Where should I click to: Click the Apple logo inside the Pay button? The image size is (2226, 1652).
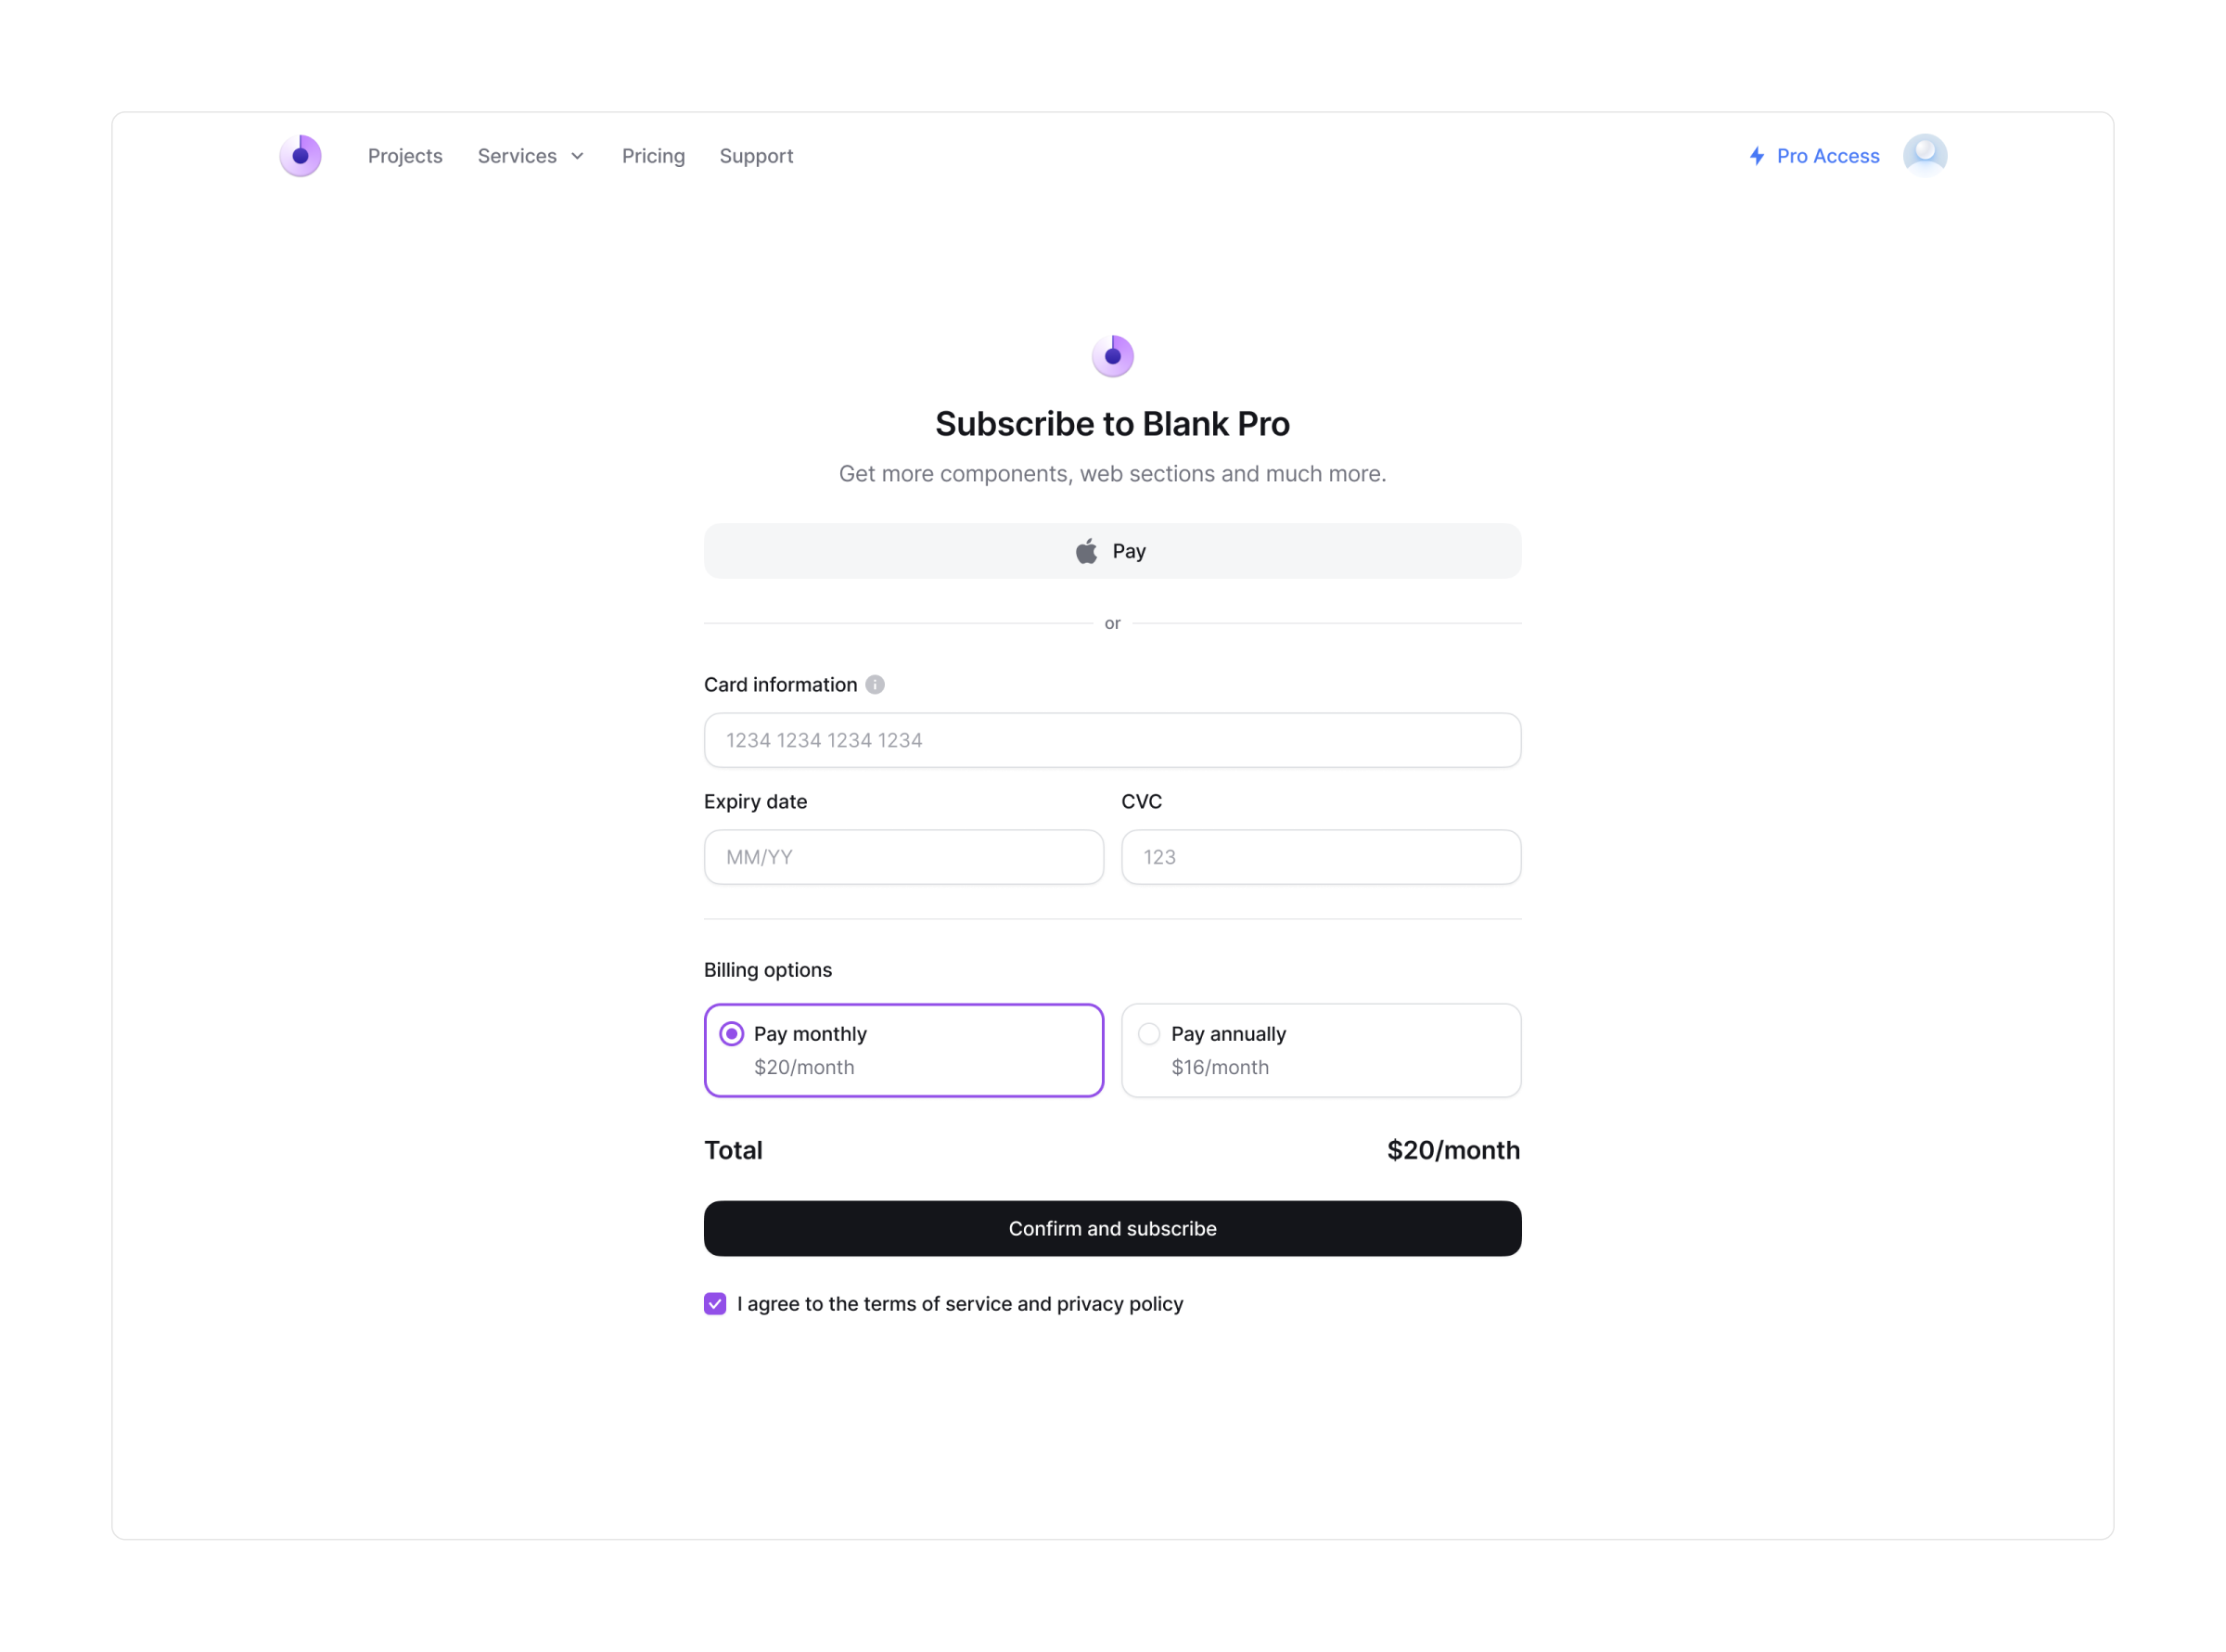coord(1085,550)
